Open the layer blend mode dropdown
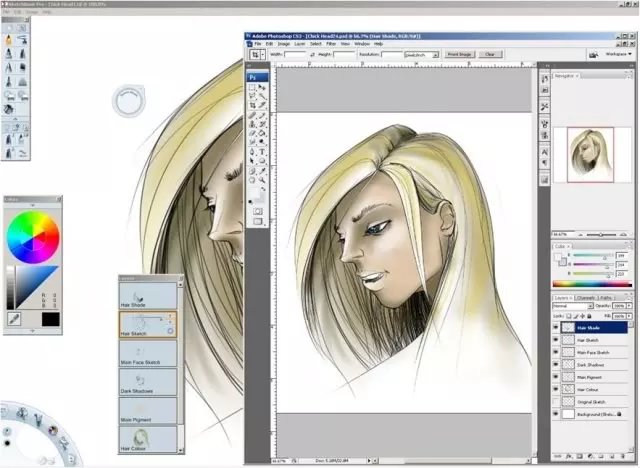The width and height of the screenshot is (640, 468). pos(573,305)
